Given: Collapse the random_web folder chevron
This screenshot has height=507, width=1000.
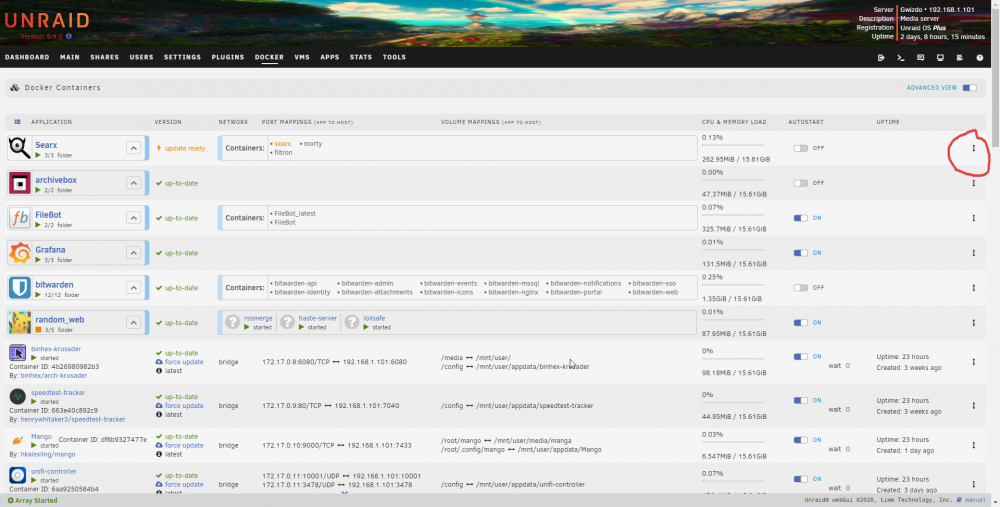Looking at the screenshot, I should click(x=133, y=323).
